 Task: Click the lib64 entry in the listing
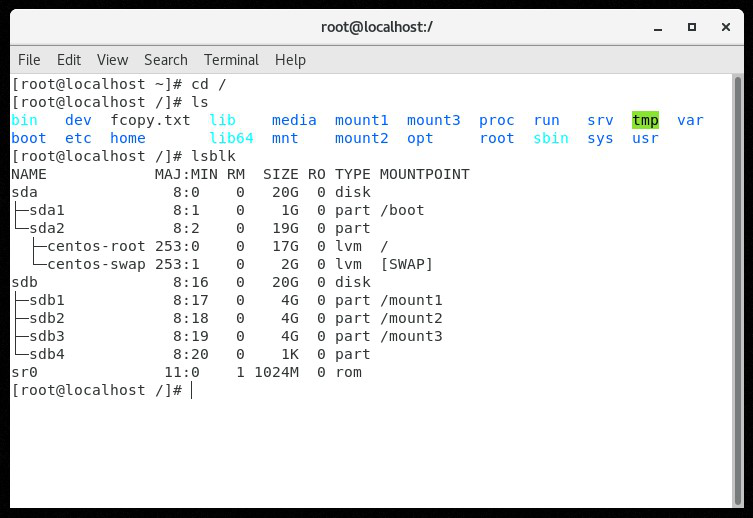coord(231,138)
